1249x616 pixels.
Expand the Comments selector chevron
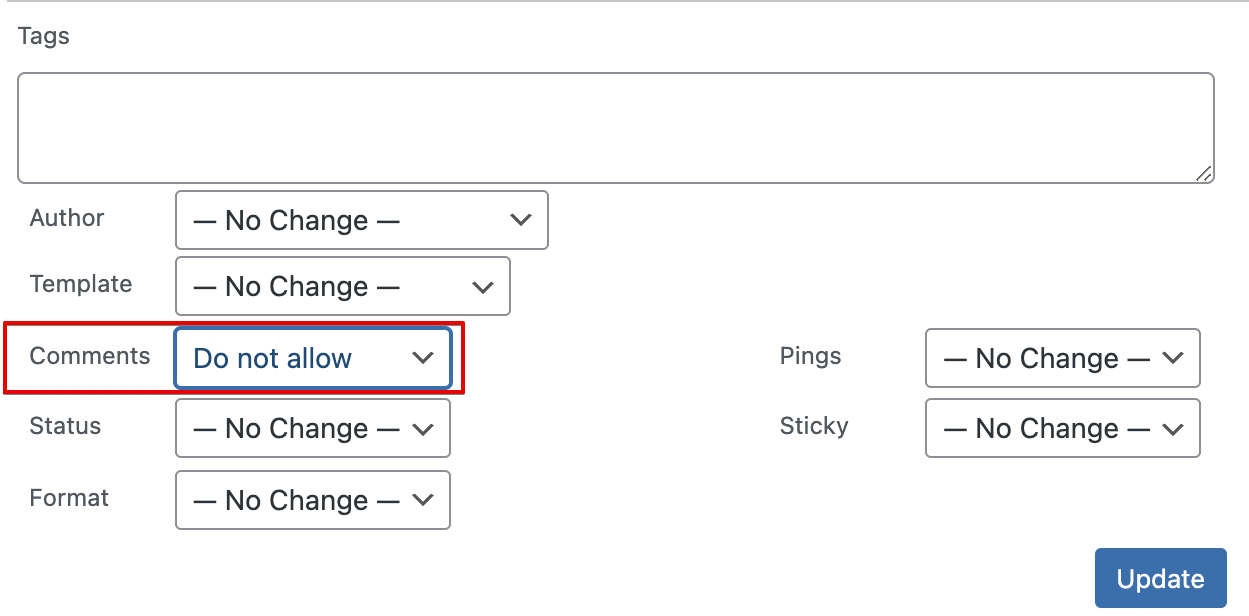[x=423, y=358]
